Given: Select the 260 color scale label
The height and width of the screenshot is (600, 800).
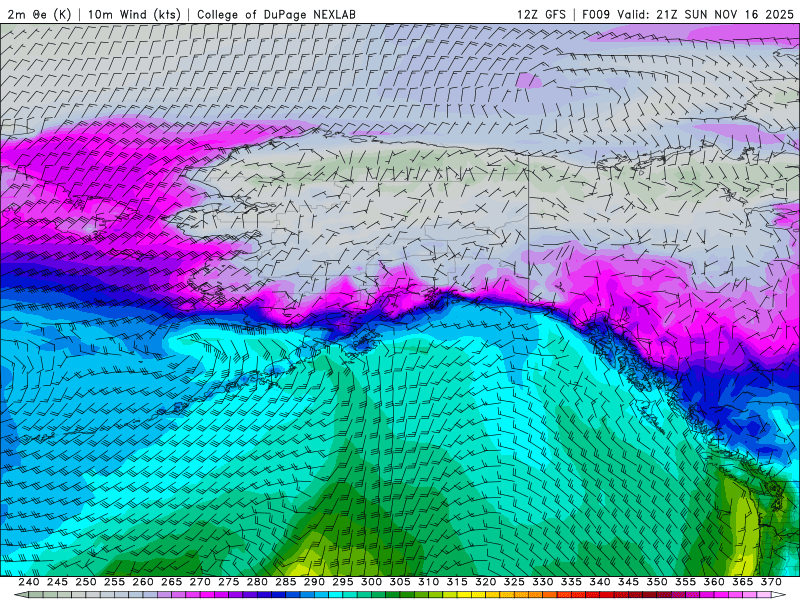Looking at the screenshot, I should 143,582.
